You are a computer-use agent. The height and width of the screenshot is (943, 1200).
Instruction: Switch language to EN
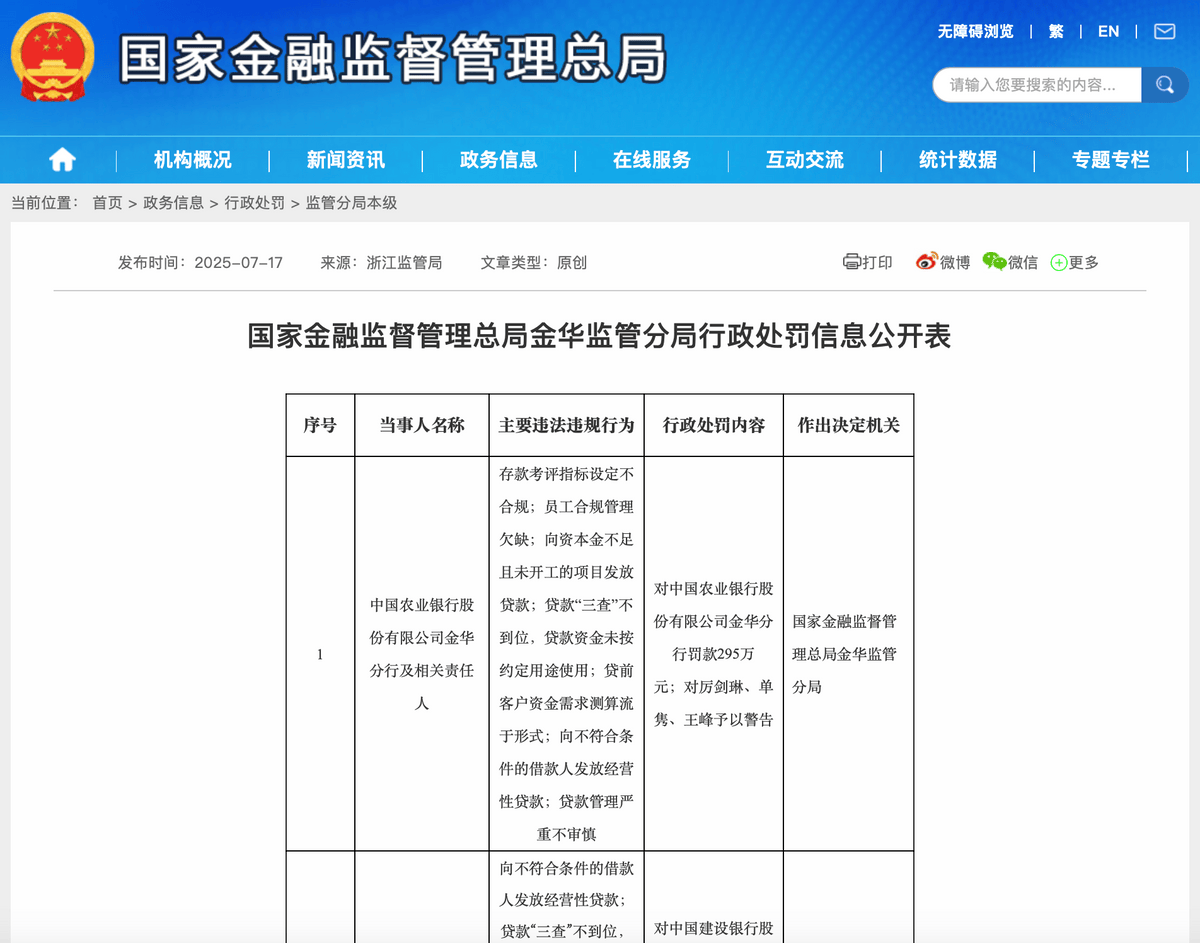pos(1108,31)
